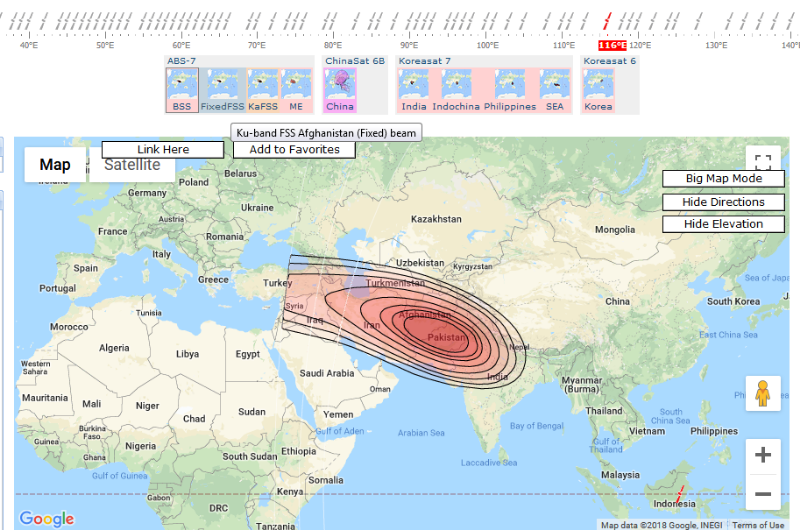Select the Koreasat 7 Indochina beam thumbnail

coord(456,90)
